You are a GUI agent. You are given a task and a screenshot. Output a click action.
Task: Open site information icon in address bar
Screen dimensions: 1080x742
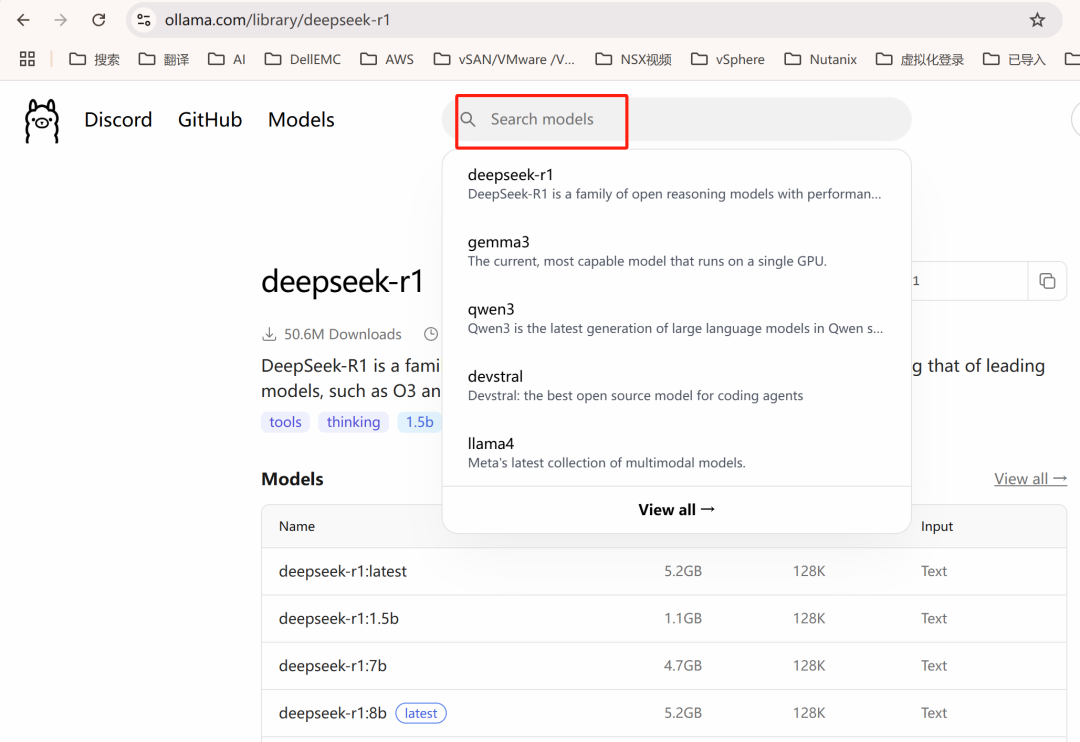tap(144, 20)
